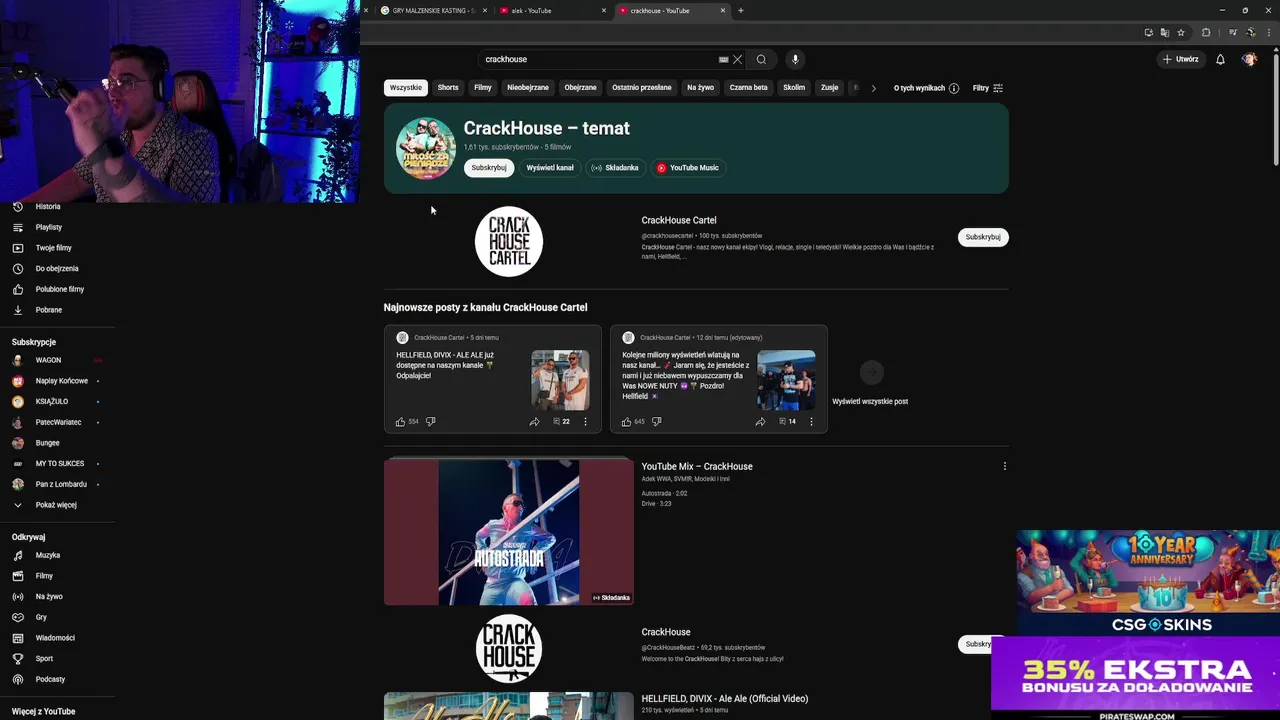1280x720 pixels.
Task: Open Autostrada mix thumbnail
Action: click(x=509, y=532)
